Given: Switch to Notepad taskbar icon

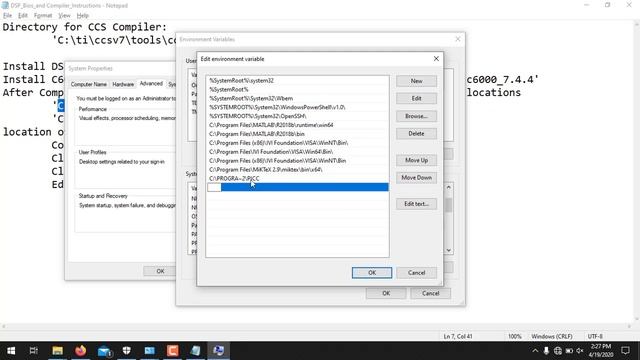Looking at the screenshot, I should pos(196,351).
